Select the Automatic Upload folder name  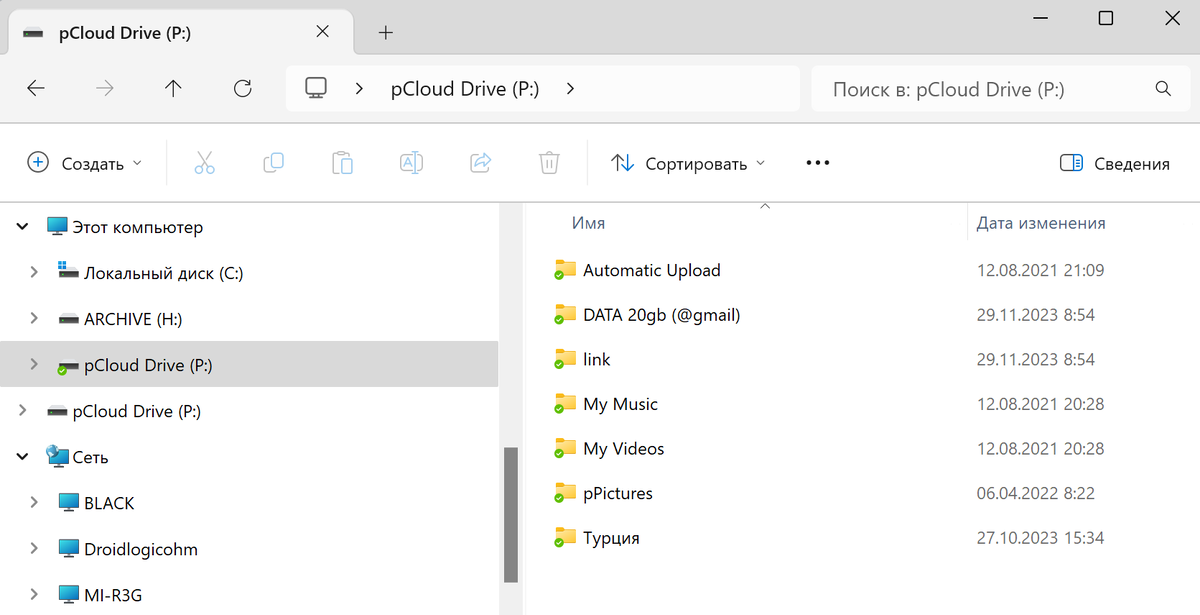coord(652,270)
